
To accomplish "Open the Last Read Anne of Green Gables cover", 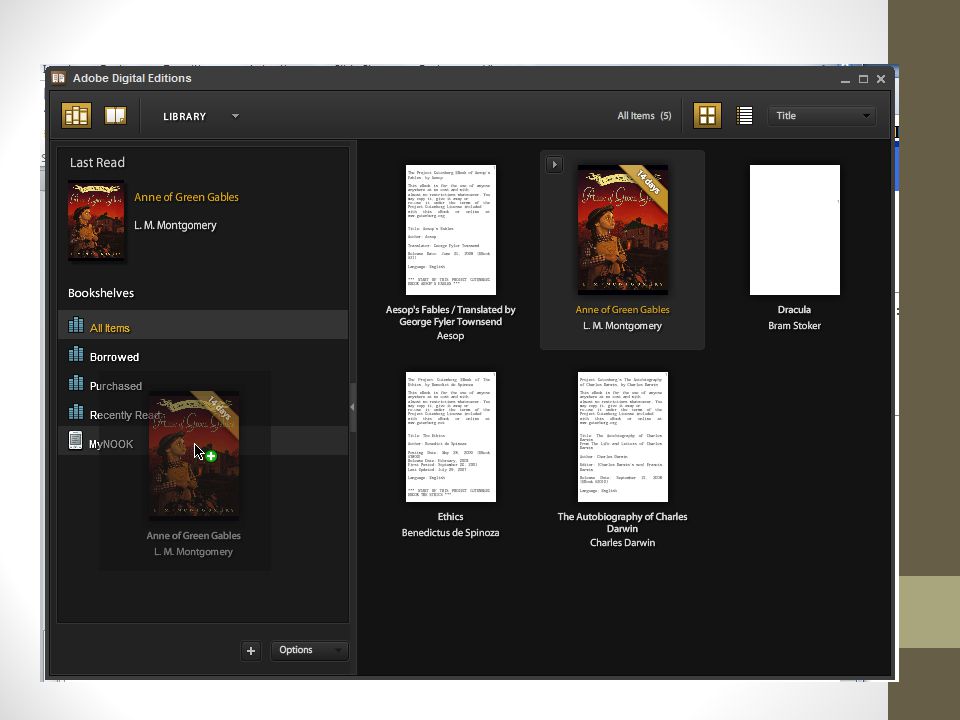I will click(x=97, y=221).
